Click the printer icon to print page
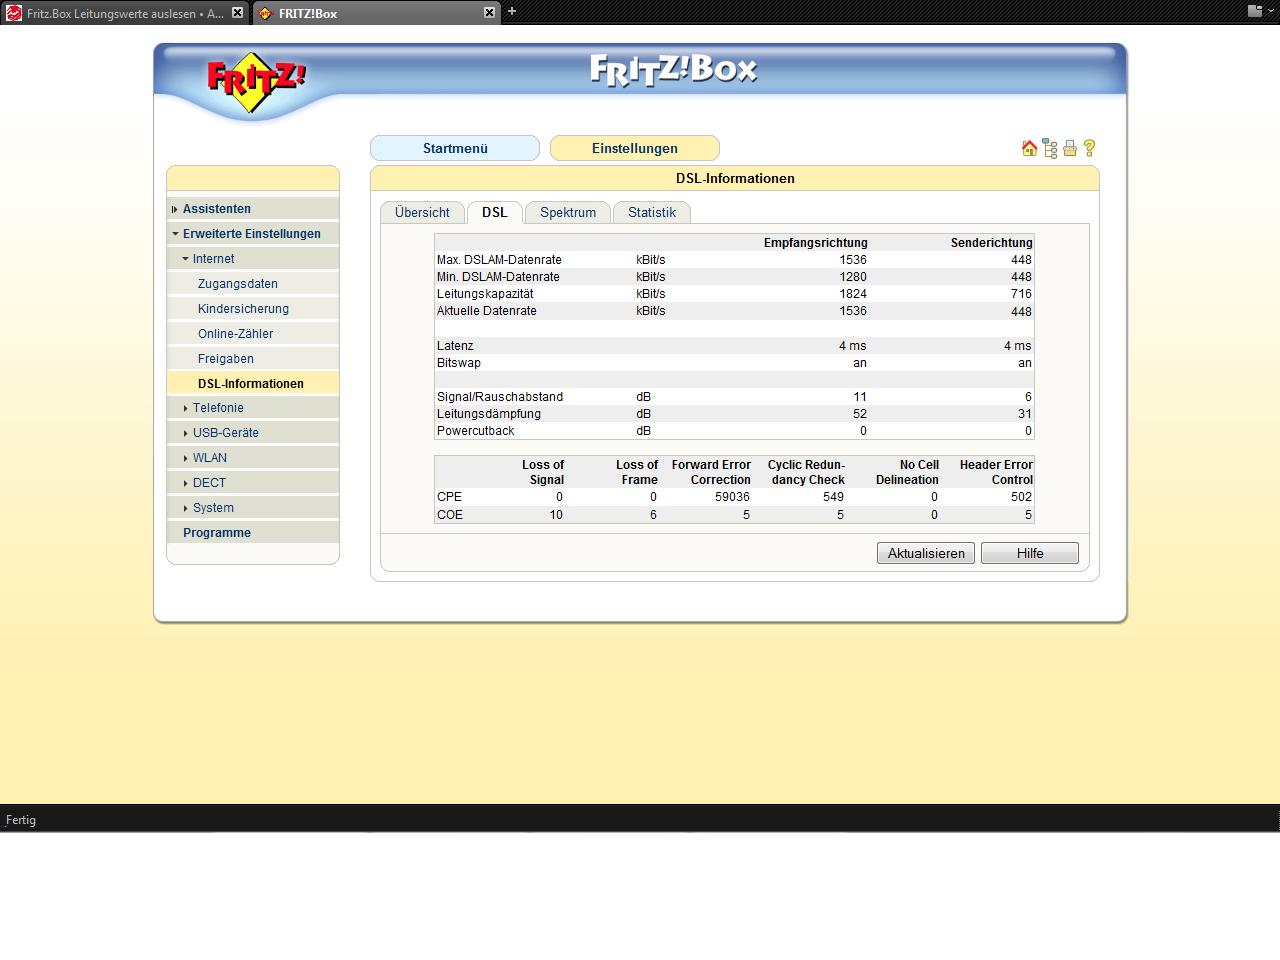Screen dimensions: 1280x960 pos(1070,148)
